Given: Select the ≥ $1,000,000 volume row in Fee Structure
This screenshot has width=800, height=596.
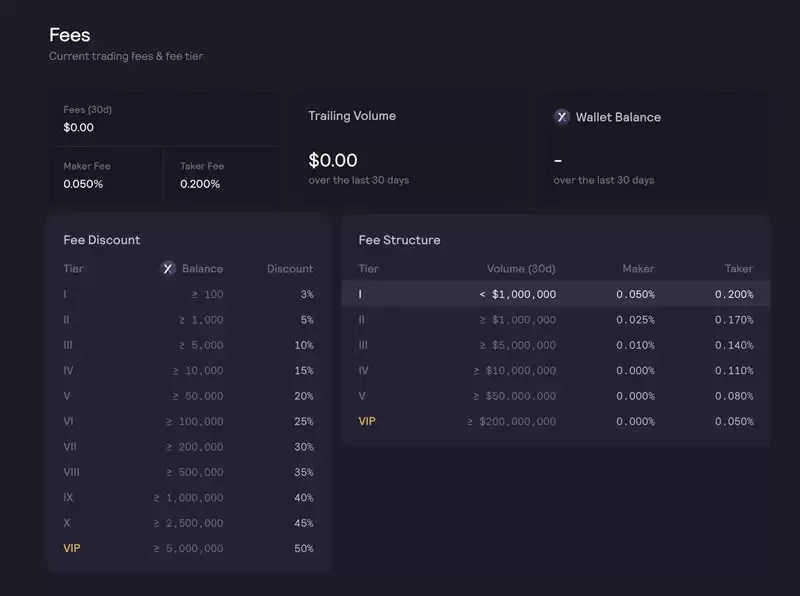Looking at the screenshot, I should [x=555, y=320].
